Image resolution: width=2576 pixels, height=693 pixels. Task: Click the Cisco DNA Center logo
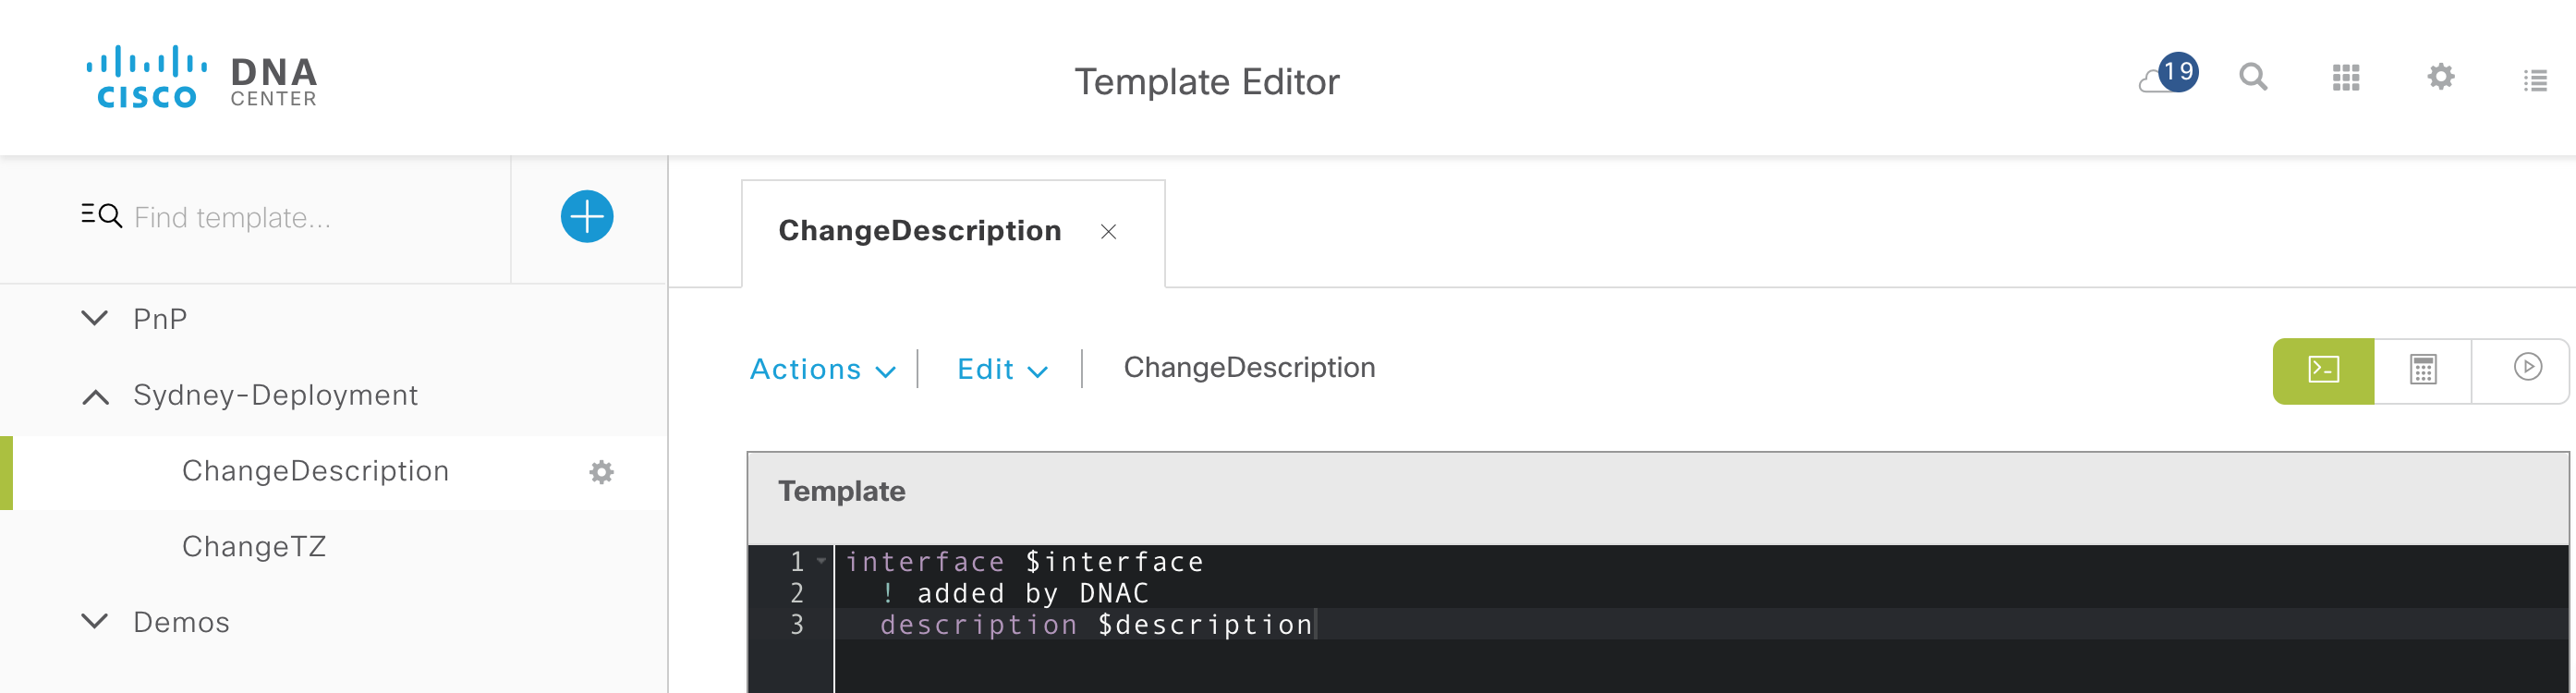[x=202, y=77]
